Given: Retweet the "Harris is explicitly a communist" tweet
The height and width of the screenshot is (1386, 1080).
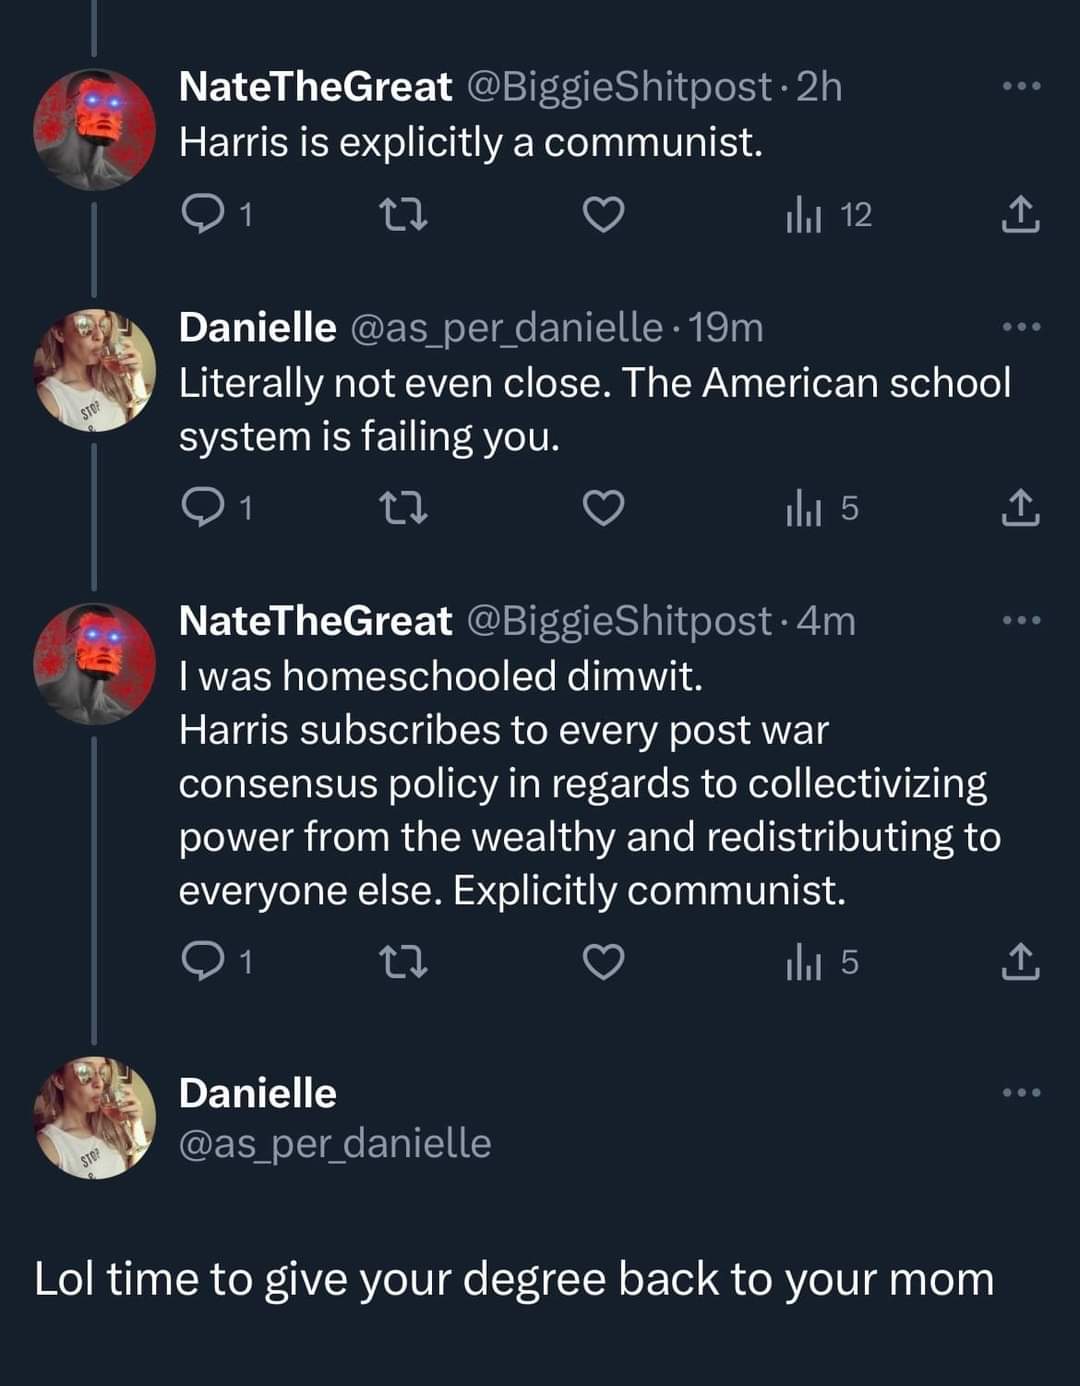Looking at the screenshot, I should (x=405, y=214).
